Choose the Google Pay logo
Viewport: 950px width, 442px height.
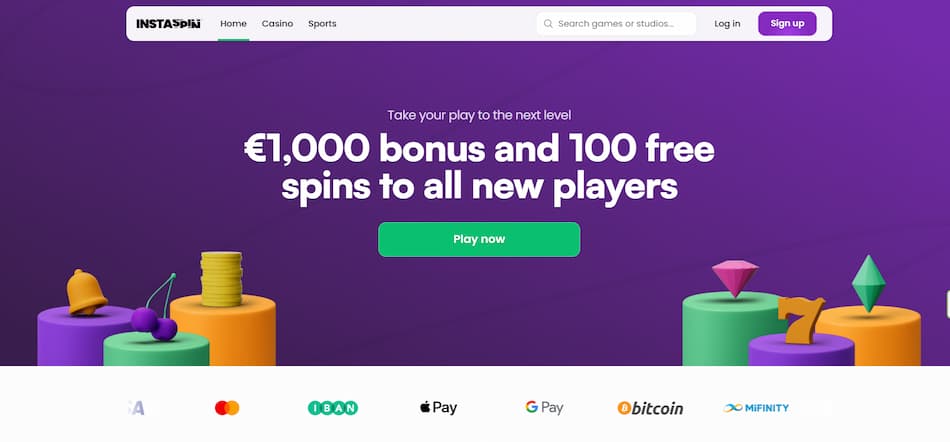(544, 408)
